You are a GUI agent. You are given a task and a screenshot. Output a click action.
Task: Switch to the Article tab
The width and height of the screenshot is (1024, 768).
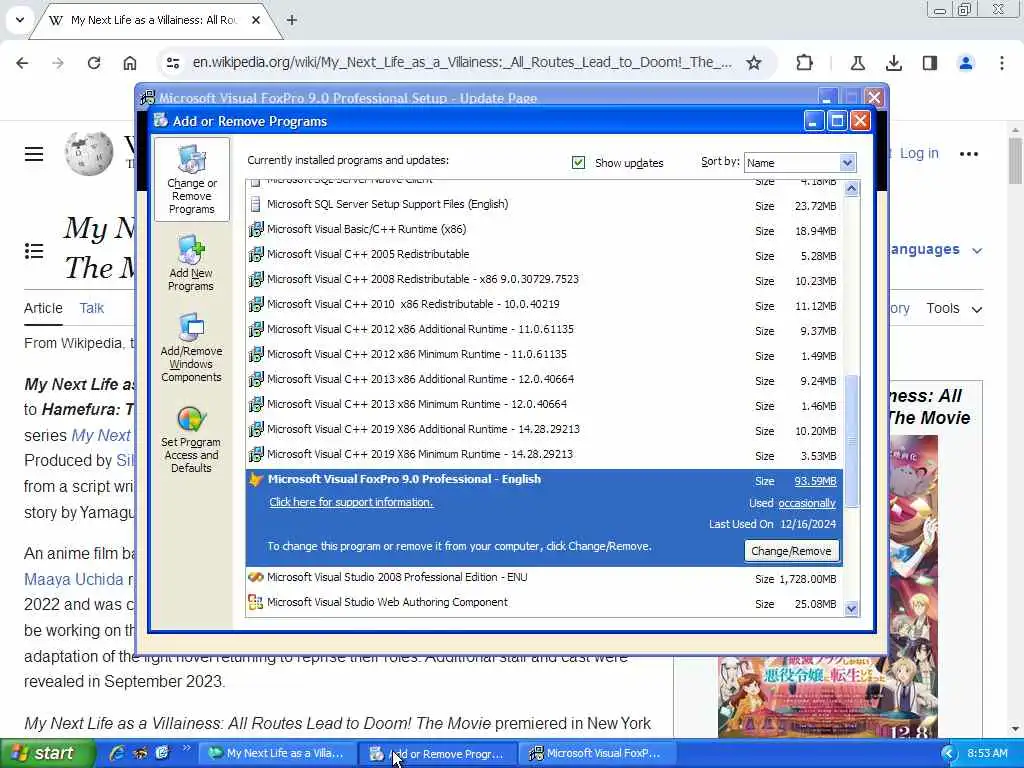point(43,308)
